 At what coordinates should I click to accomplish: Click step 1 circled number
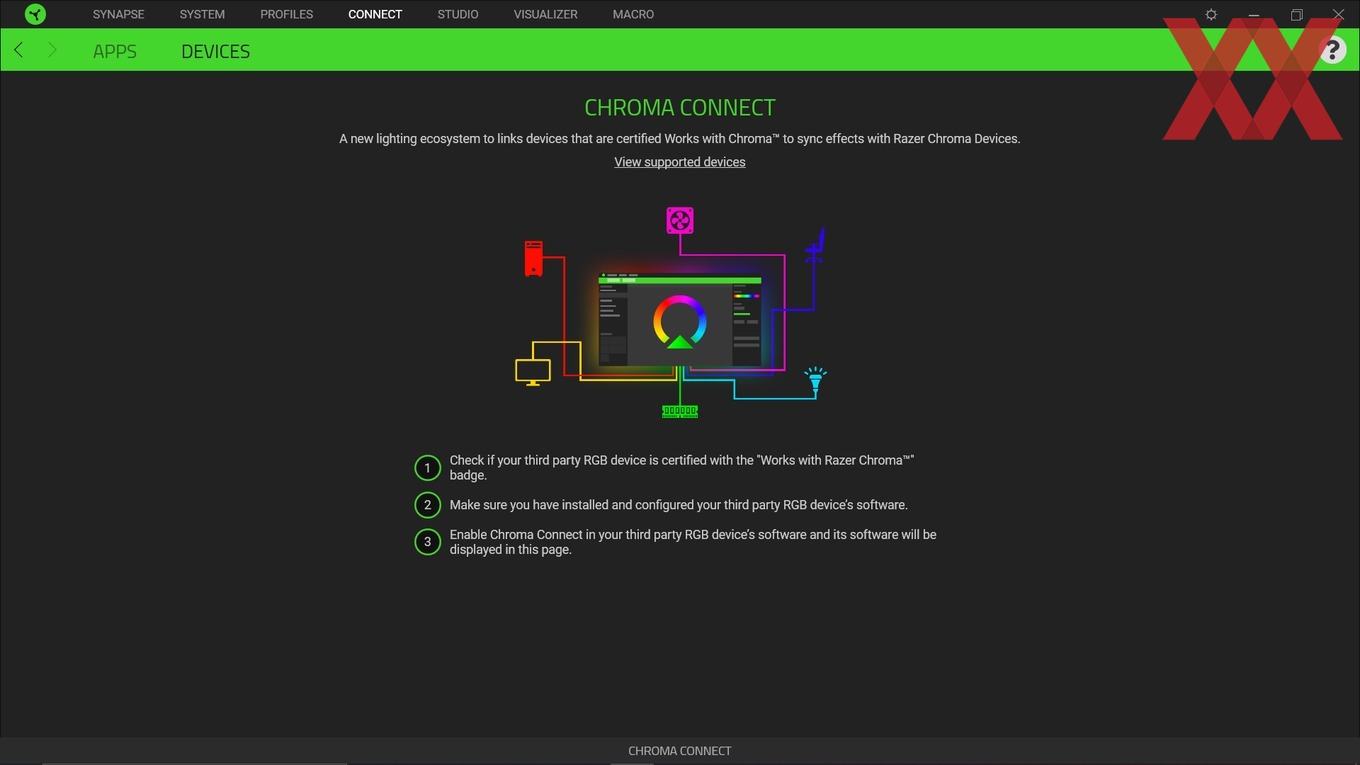[427, 468]
